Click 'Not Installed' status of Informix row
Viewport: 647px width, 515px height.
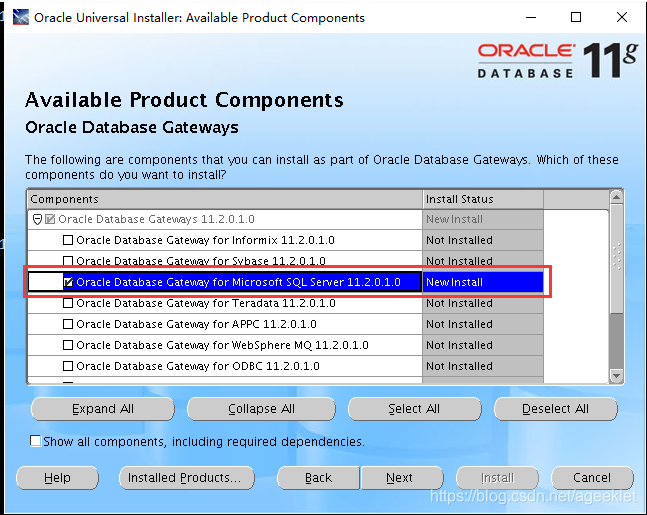point(459,240)
